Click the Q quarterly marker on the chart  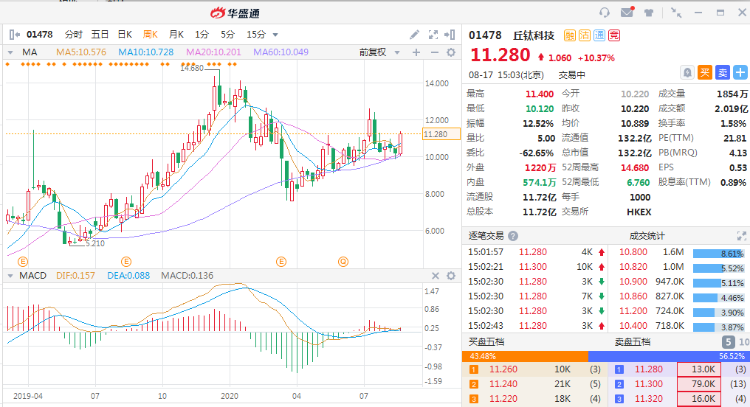pyautogui.click(x=343, y=262)
